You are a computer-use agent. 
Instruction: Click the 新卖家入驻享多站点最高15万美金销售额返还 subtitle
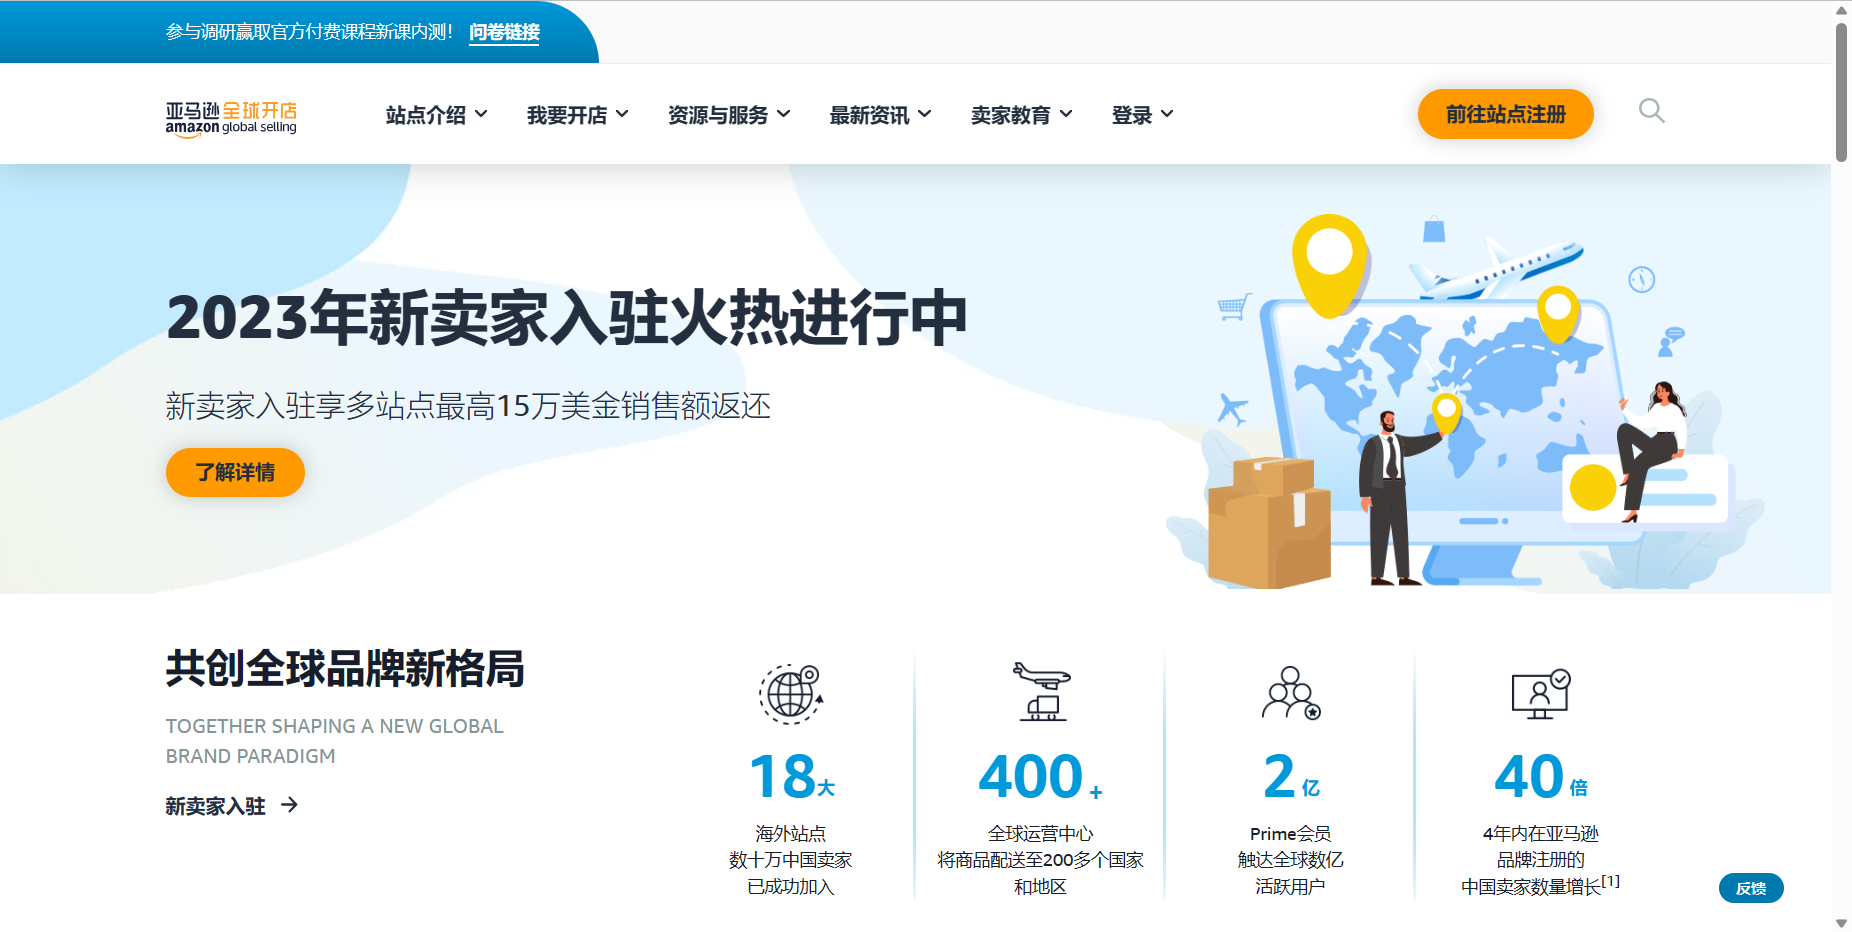468,406
